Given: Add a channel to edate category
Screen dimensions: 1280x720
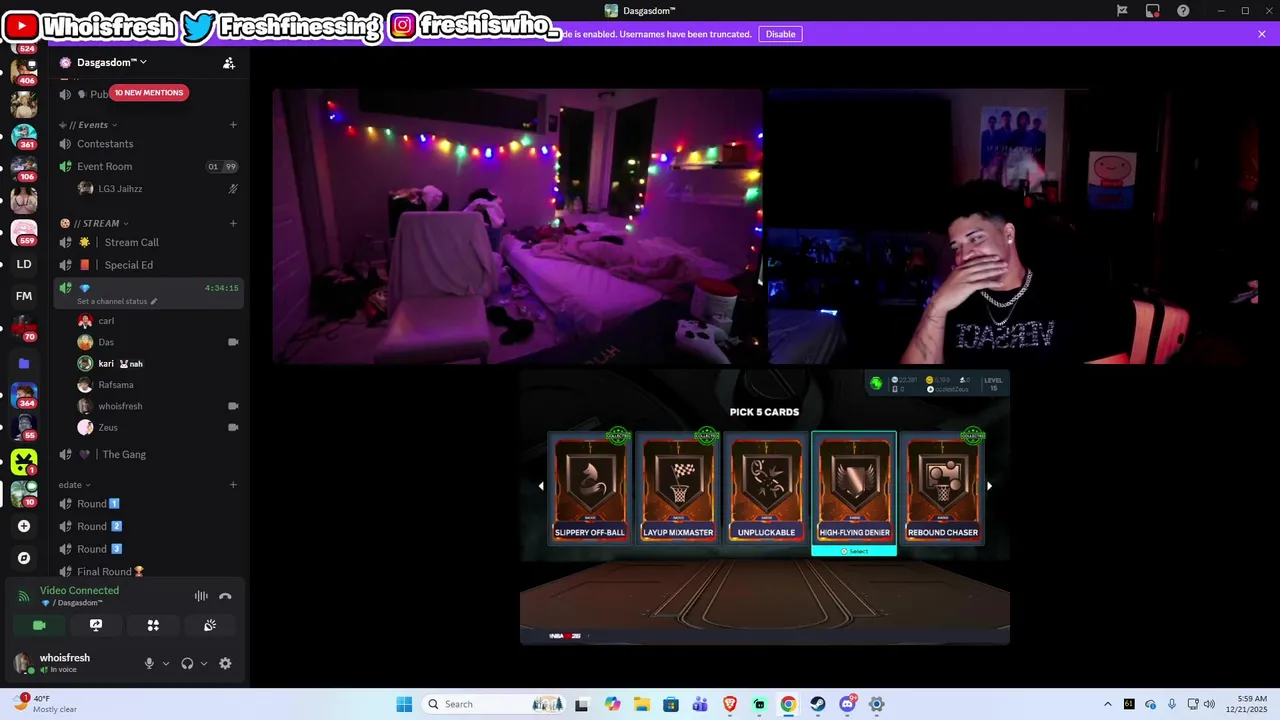Looking at the screenshot, I should coord(233,485).
